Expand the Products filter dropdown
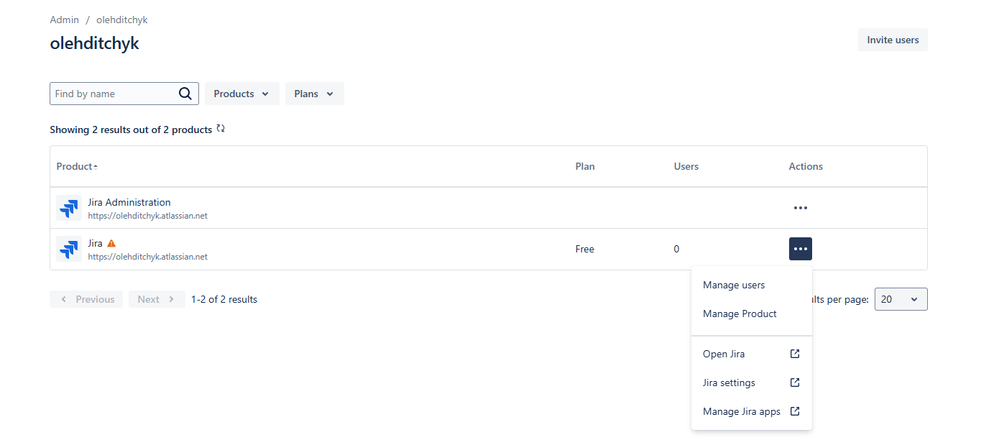The image size is (999, 438). [x=241, y=94]
